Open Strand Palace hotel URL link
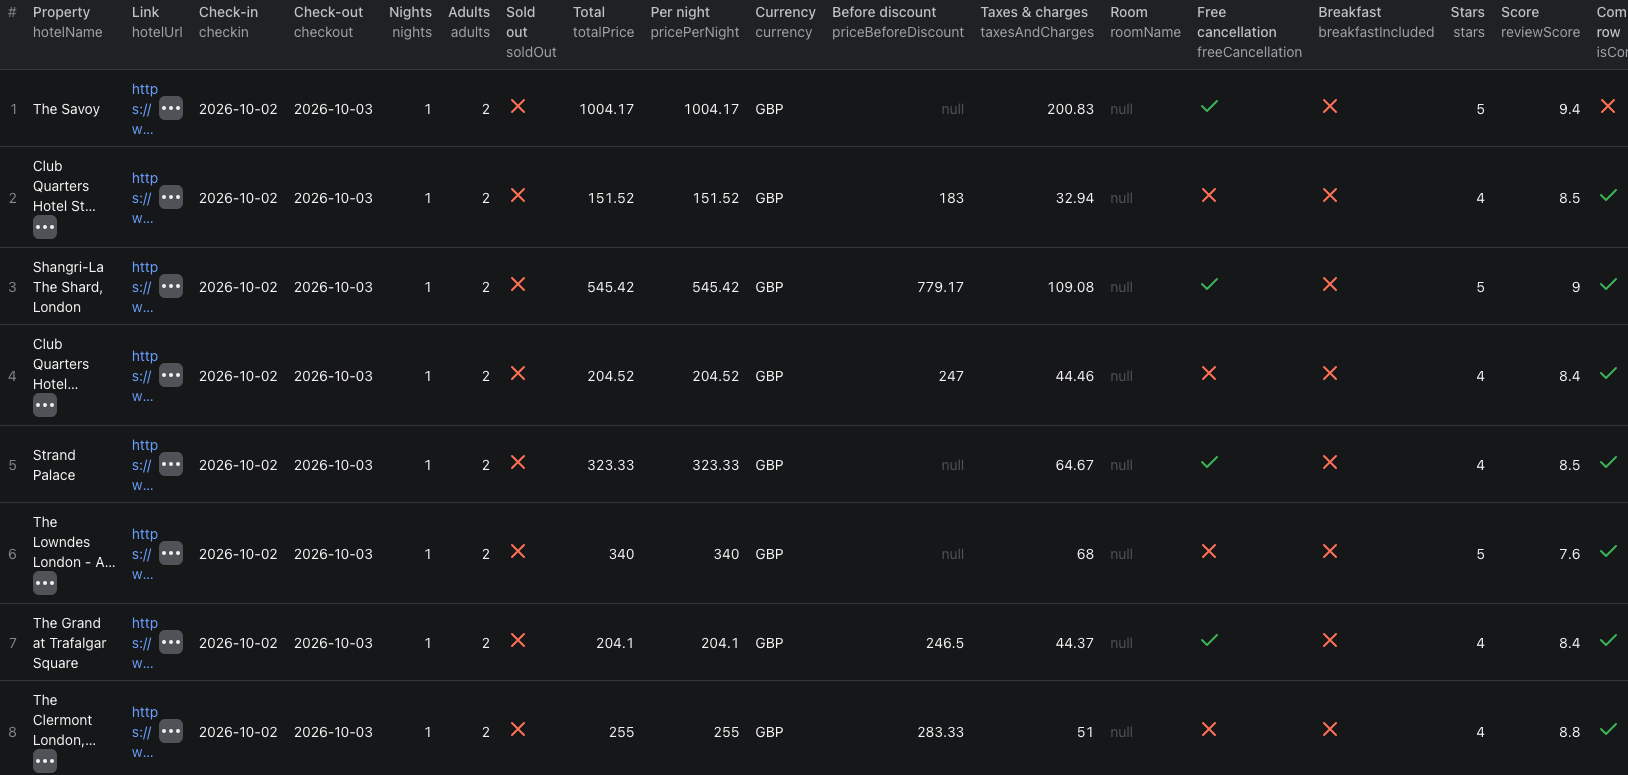The width and height of the screenshot is (1628, 775). (144, 465)
